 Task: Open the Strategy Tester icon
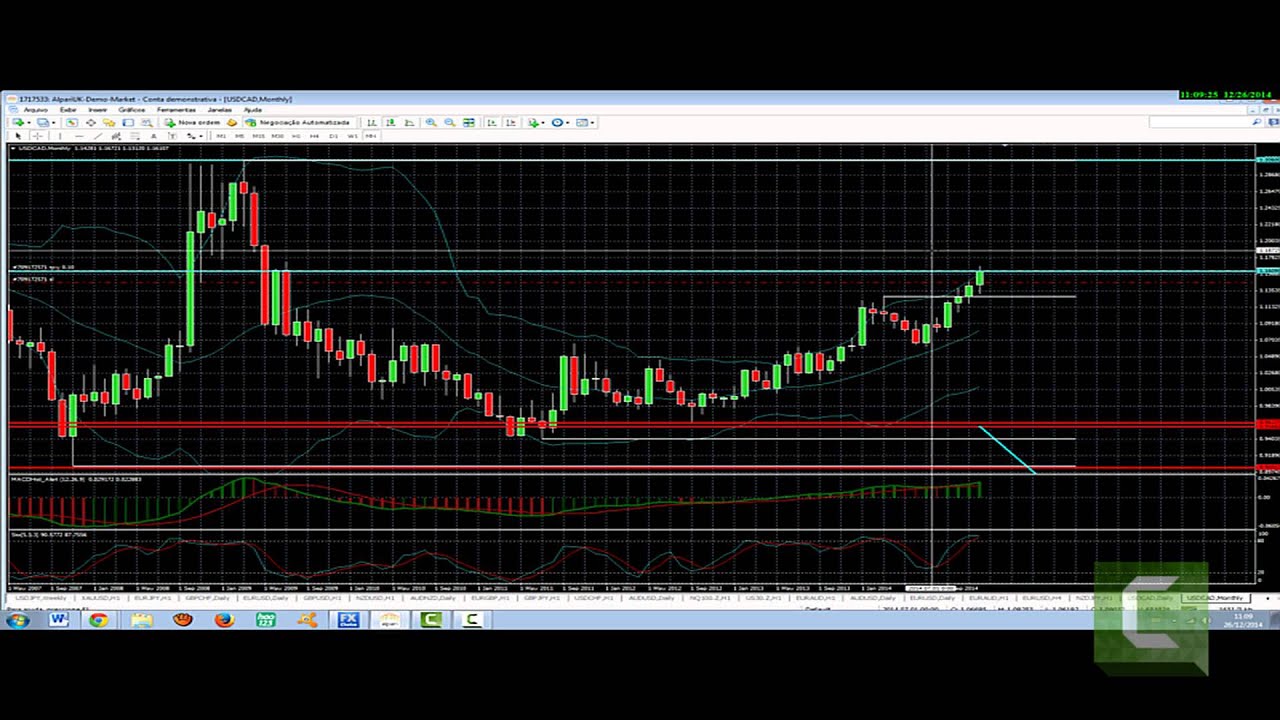147,122
